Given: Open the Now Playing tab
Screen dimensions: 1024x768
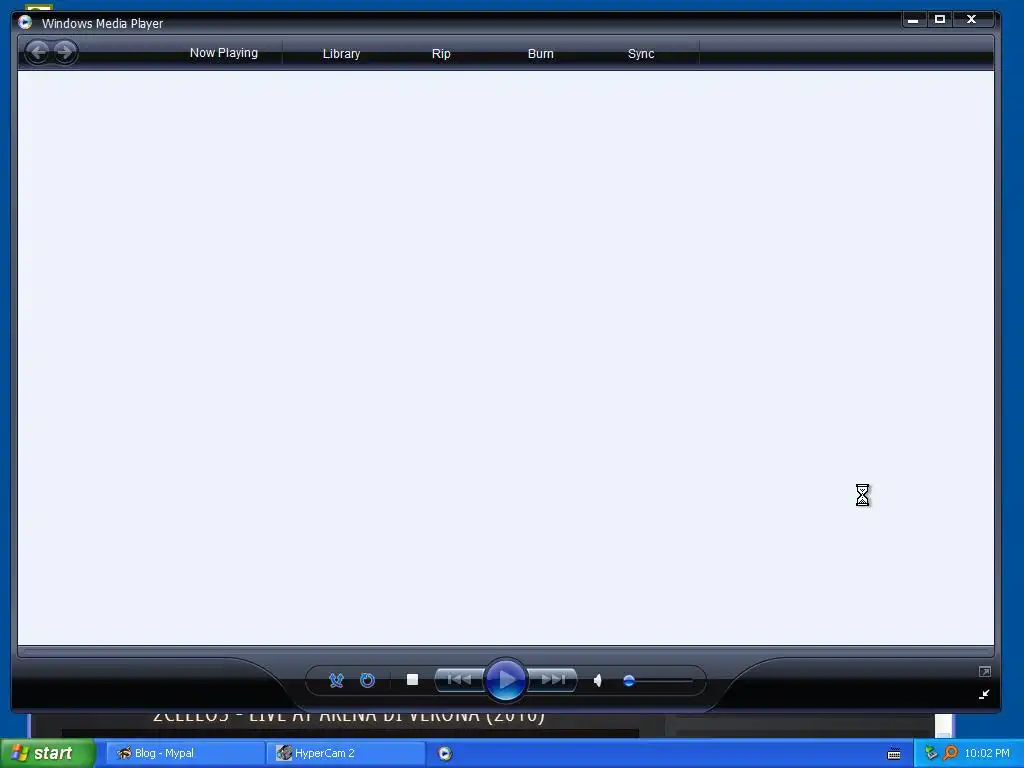Looking at the screenshot, I should click(x=223, y=53).
